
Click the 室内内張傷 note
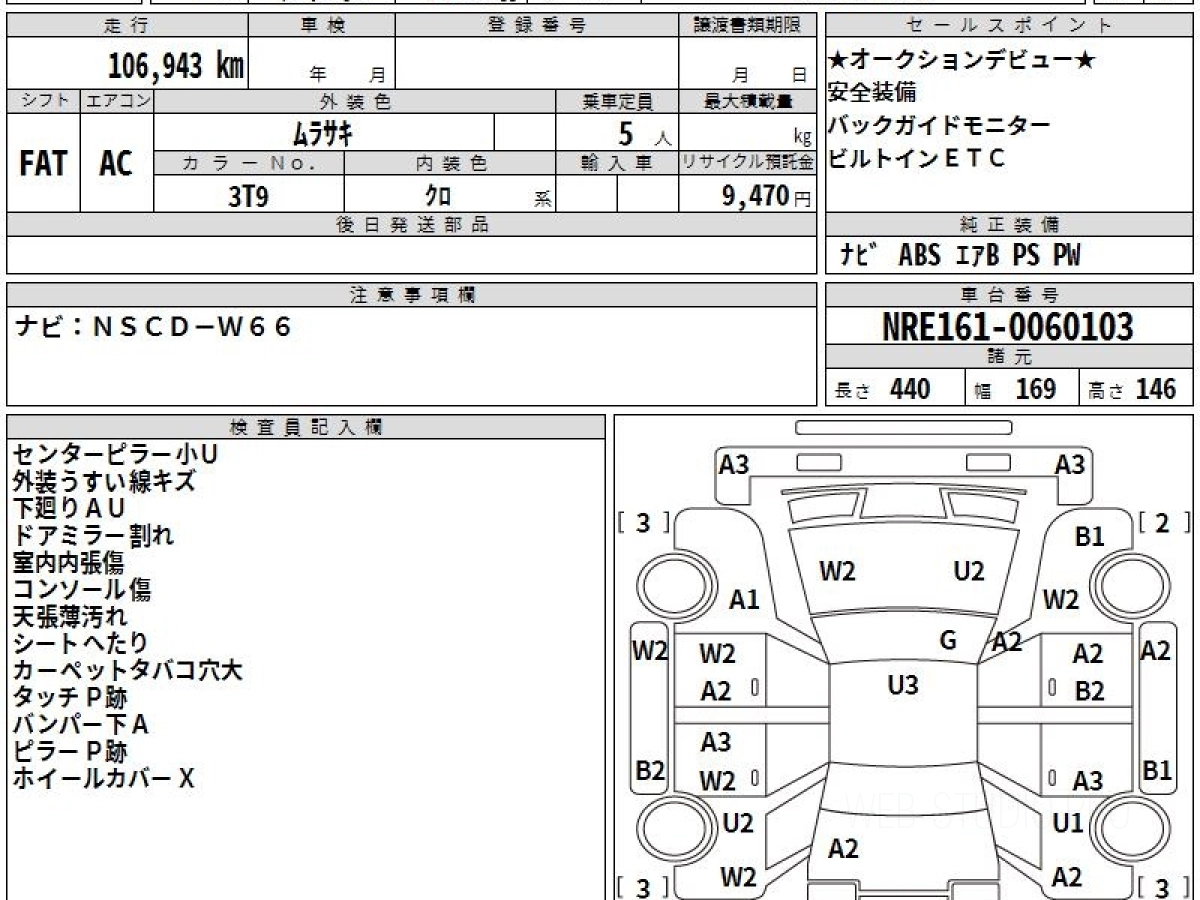tap(69, 562)
